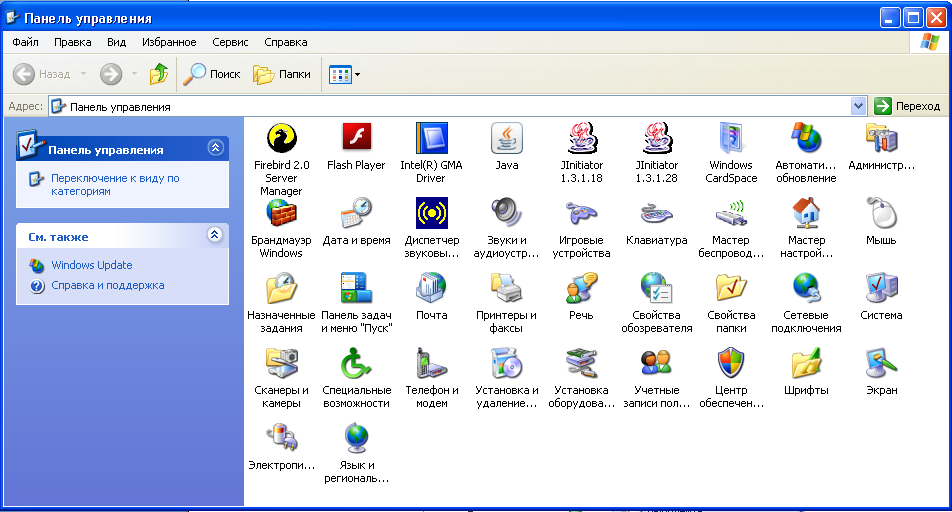The width and height of the screenshot is (952, 512).
Task: Open Дата и время icon
Action: [x=356, y=214]
